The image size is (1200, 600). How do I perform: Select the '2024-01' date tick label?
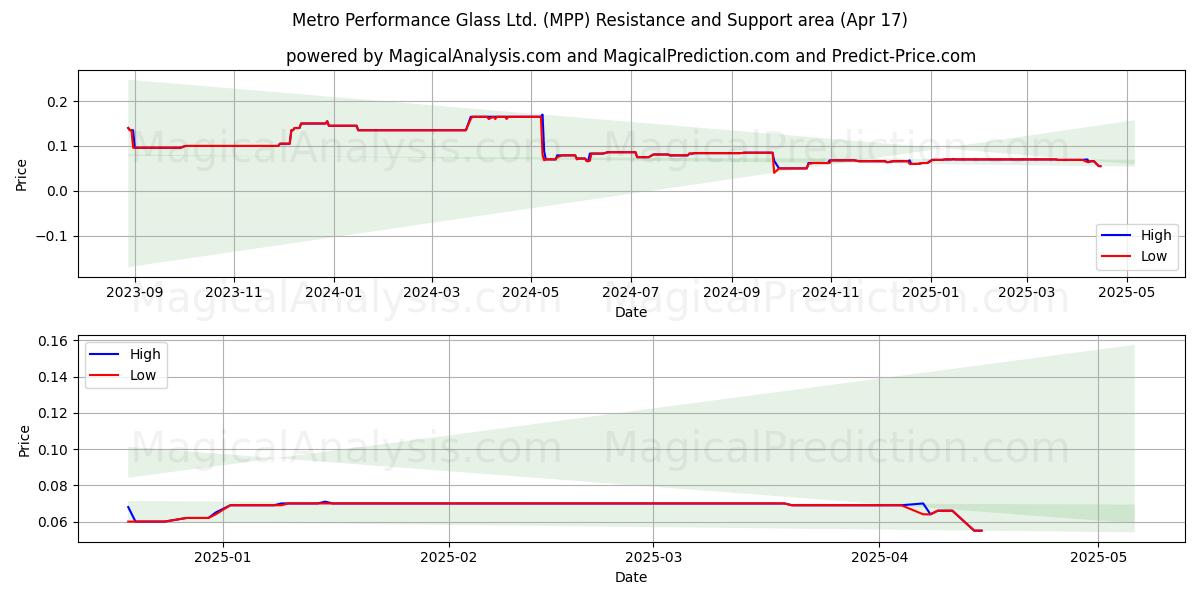[x=333, y=292]
